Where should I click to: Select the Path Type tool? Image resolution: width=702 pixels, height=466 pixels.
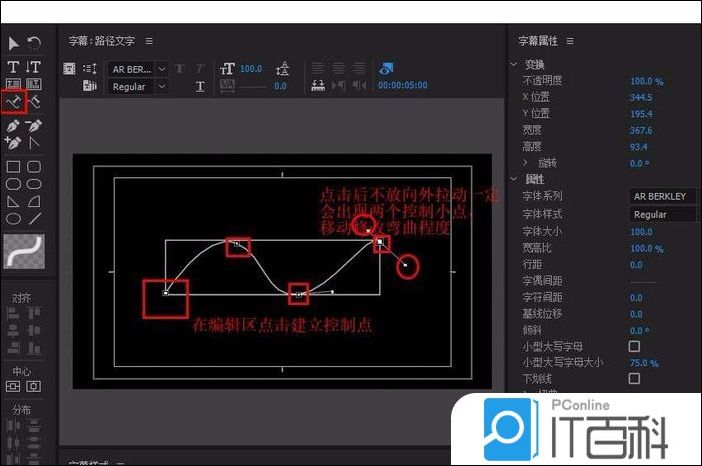pos(13,102)
